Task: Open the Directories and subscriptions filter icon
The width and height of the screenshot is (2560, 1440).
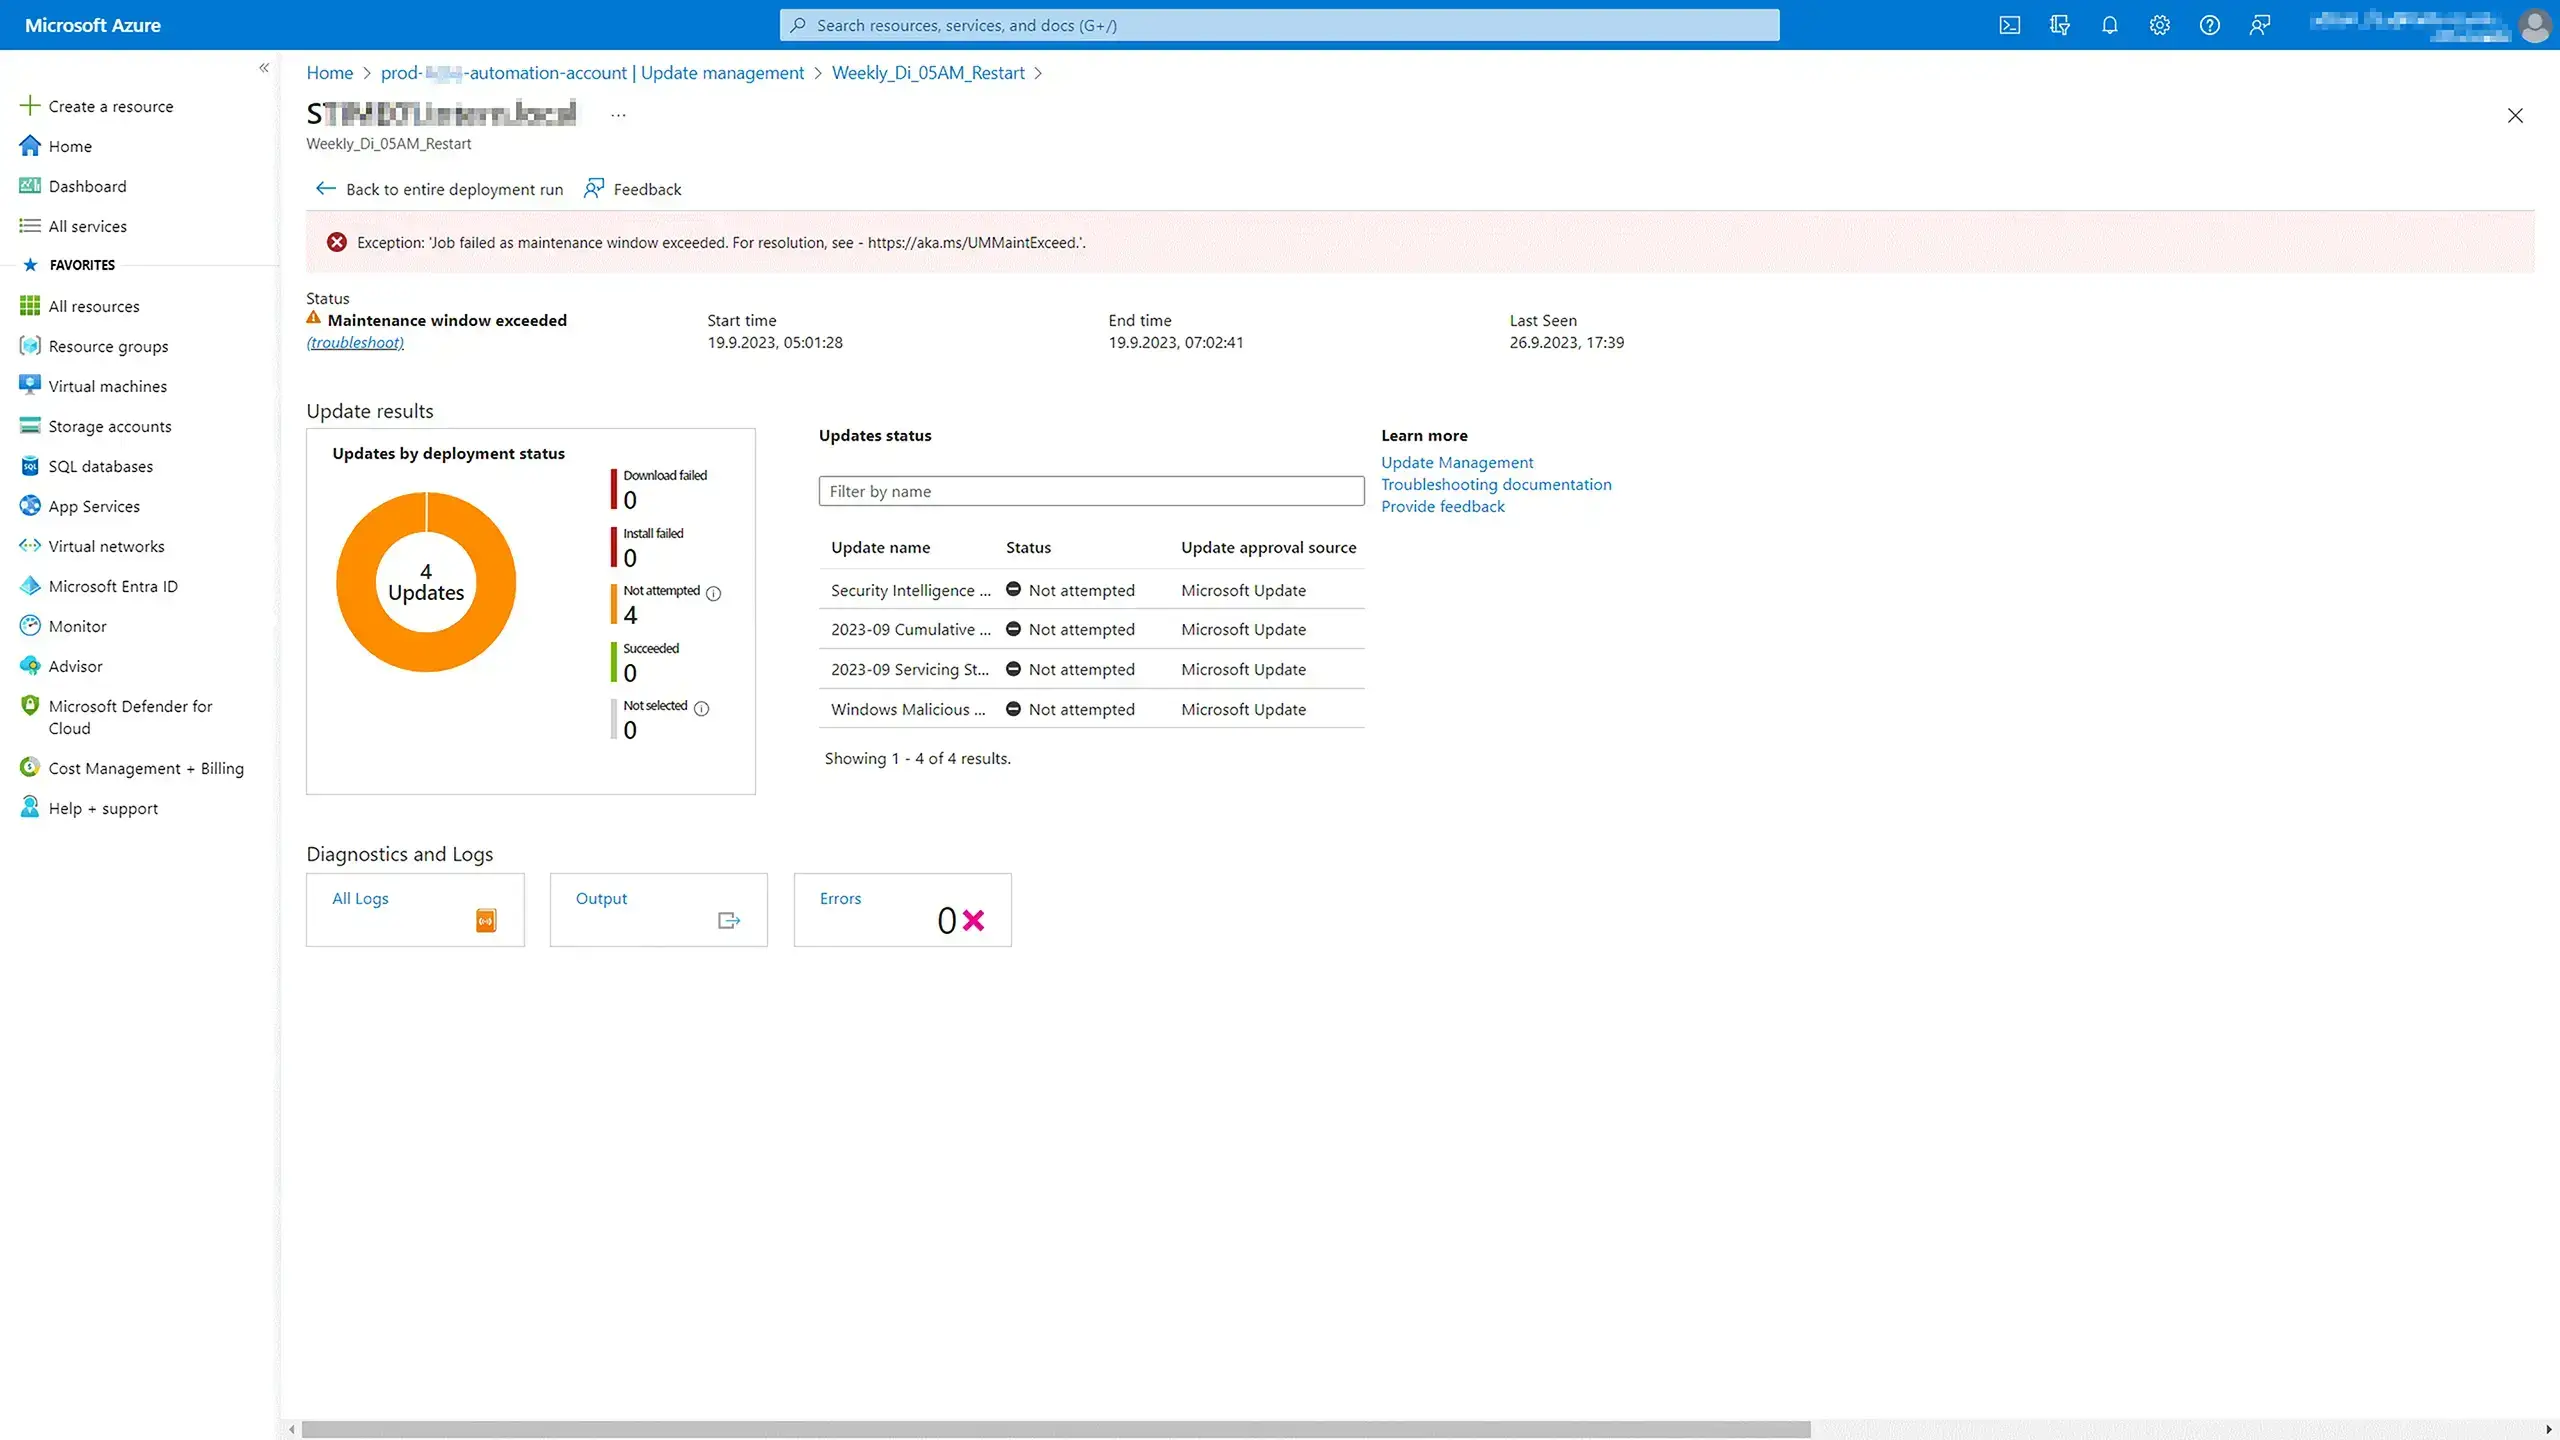Action: [2059, 25]
